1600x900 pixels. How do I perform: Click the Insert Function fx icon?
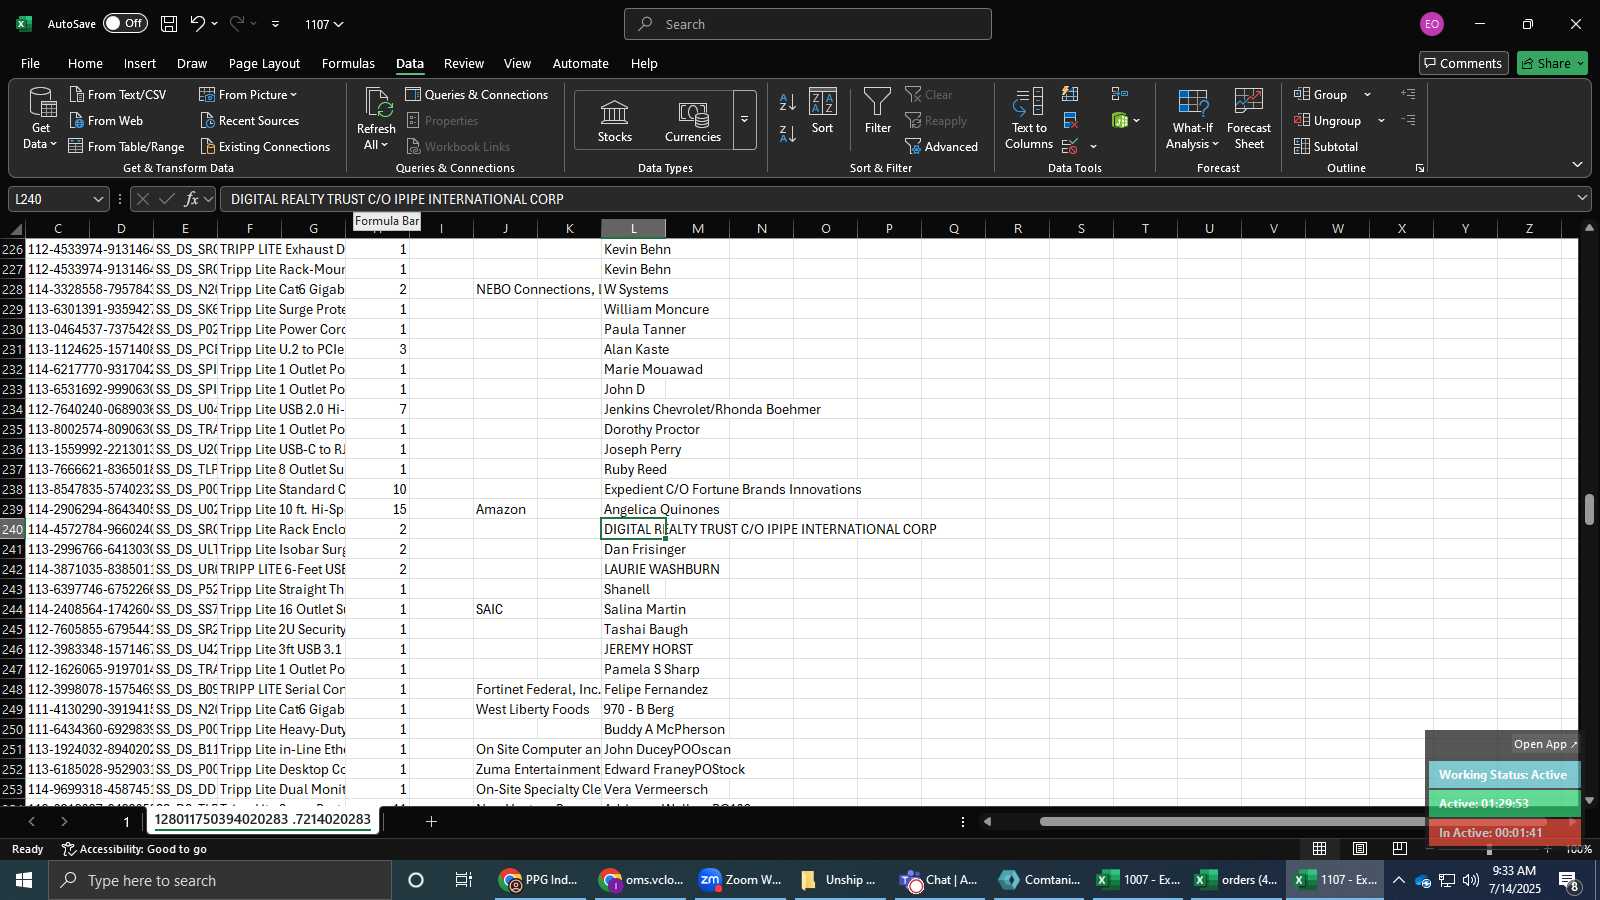(192, 199)
